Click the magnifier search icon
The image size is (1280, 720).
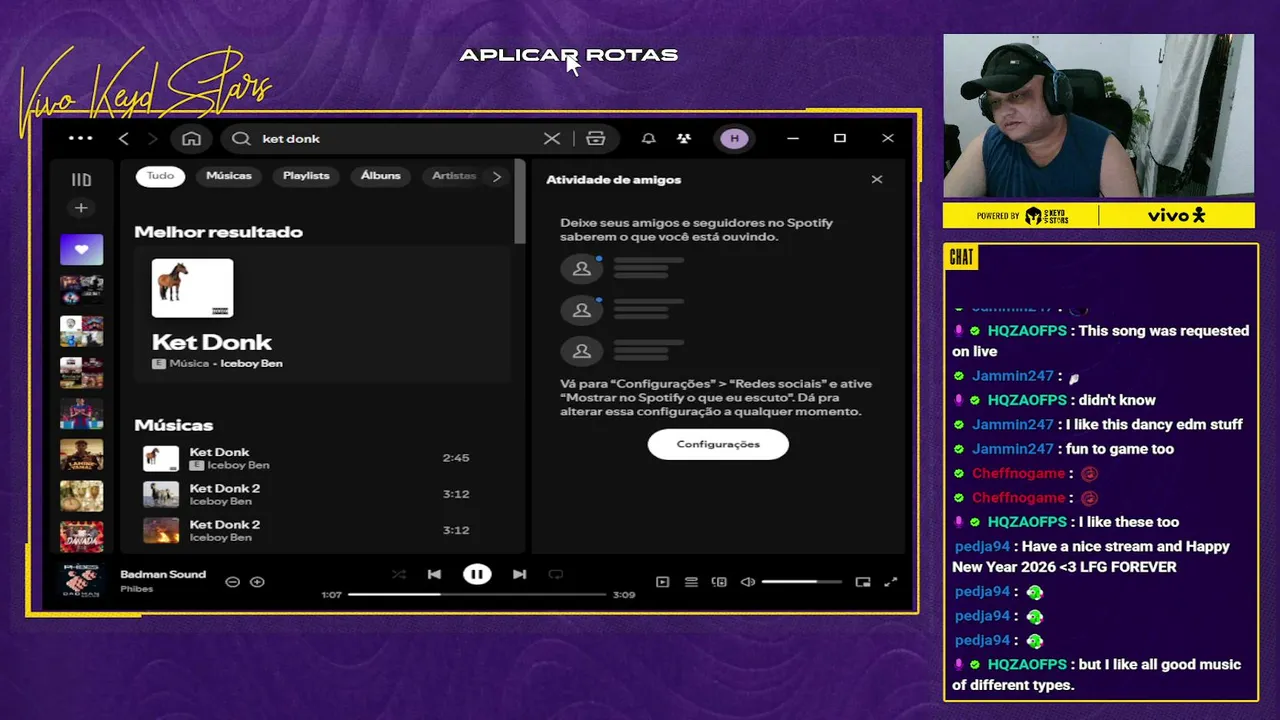(241, 138)
